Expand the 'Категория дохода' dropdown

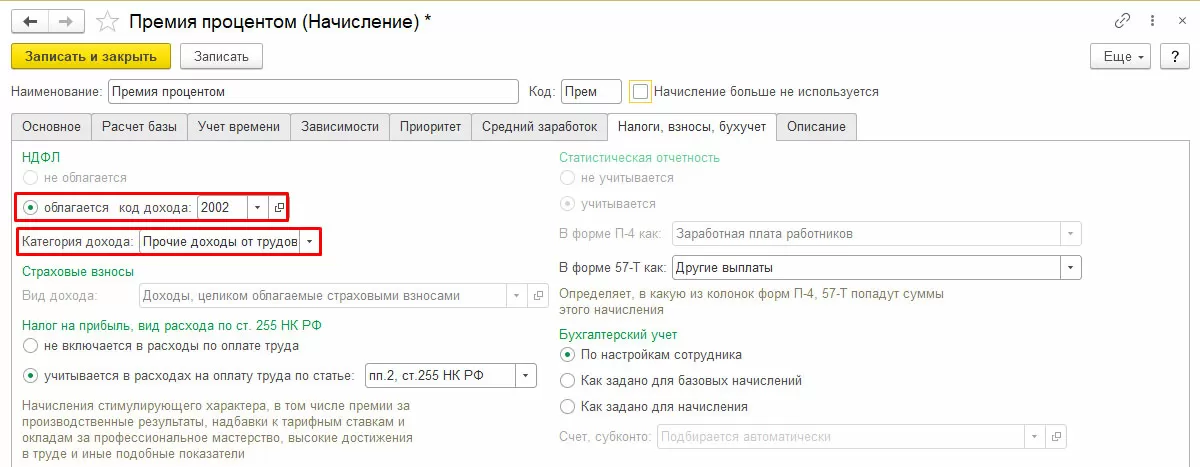[x=309, y=242]
